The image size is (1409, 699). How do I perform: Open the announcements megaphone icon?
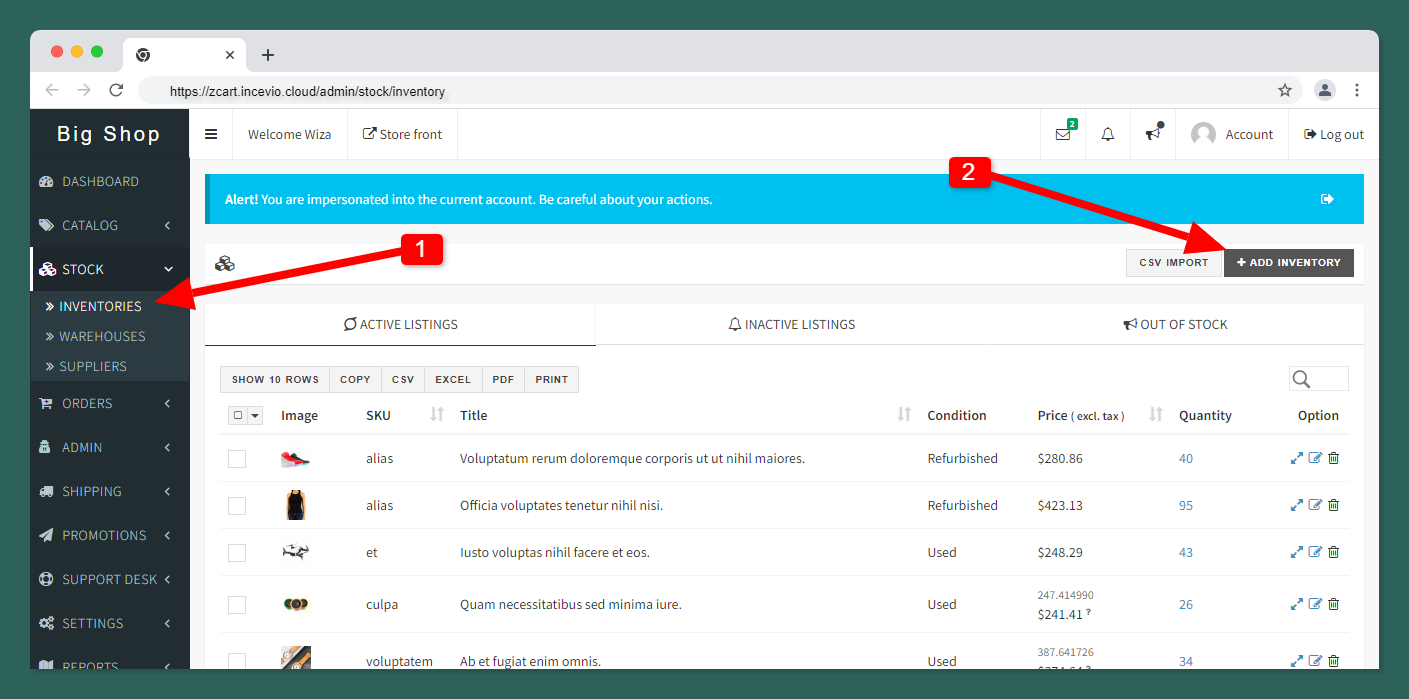click(x=1153, y=134)
